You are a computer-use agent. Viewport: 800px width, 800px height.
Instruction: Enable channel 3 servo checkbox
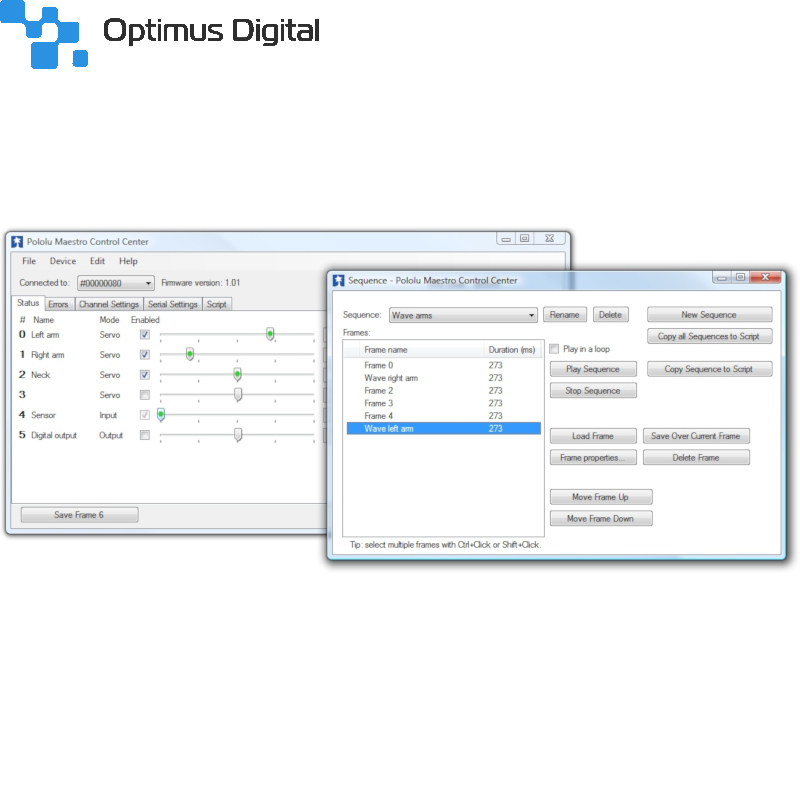coord(145,395)
